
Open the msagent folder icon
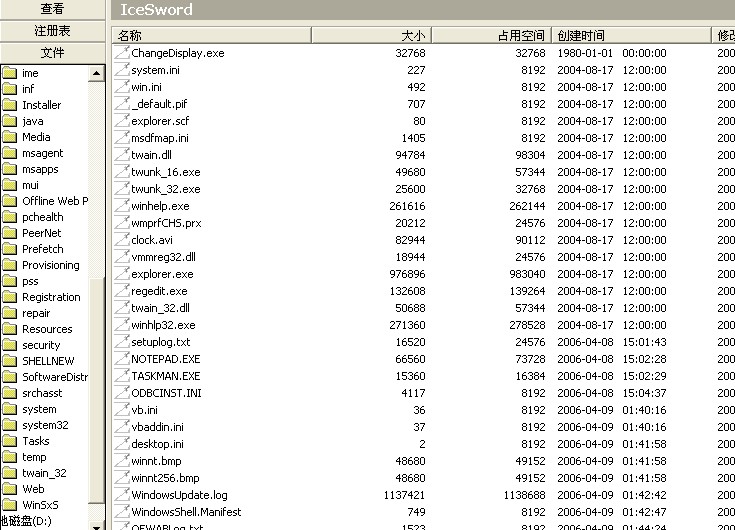(9, 153)
